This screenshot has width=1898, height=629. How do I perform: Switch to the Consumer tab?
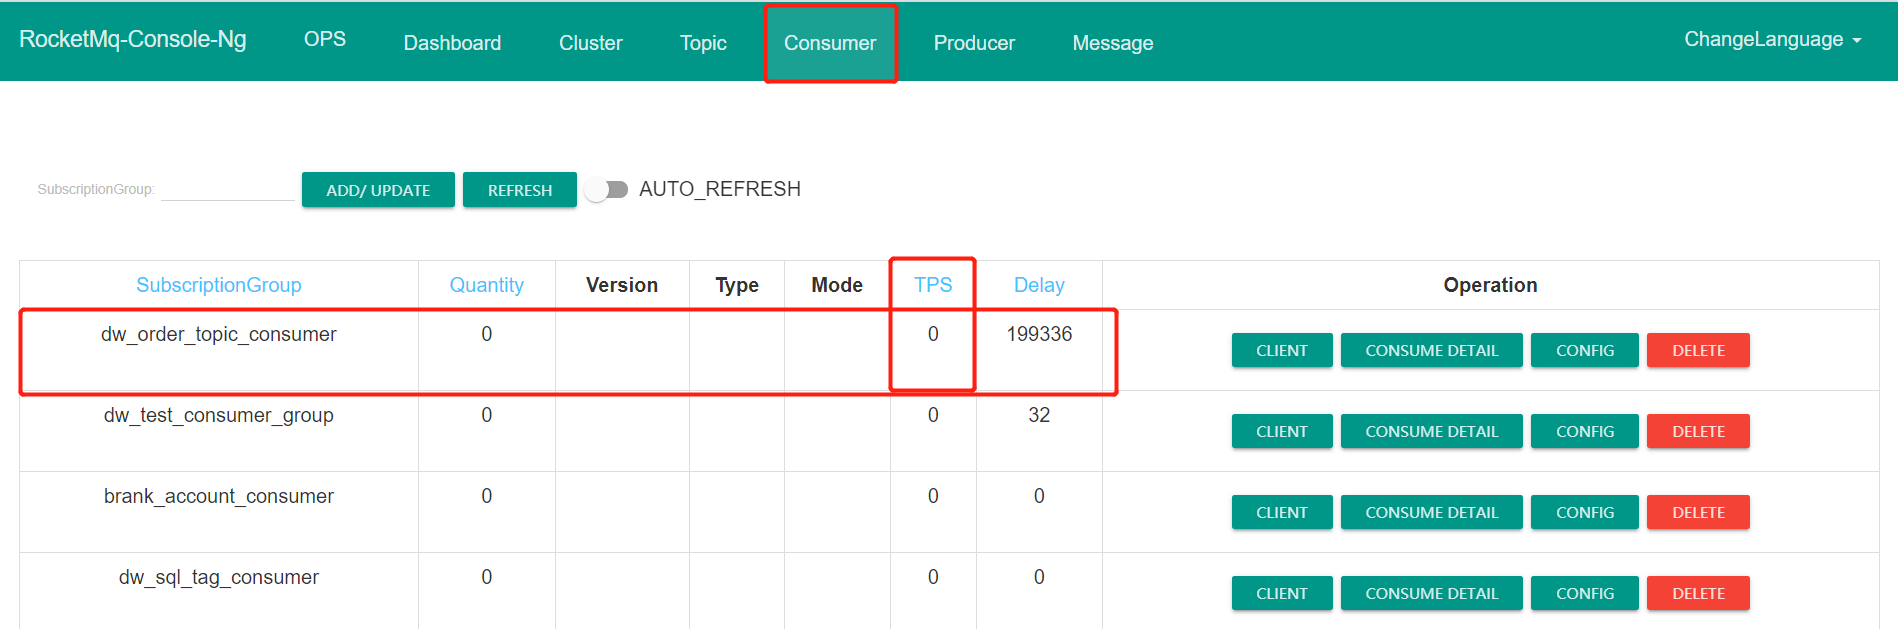pos(829,43)
